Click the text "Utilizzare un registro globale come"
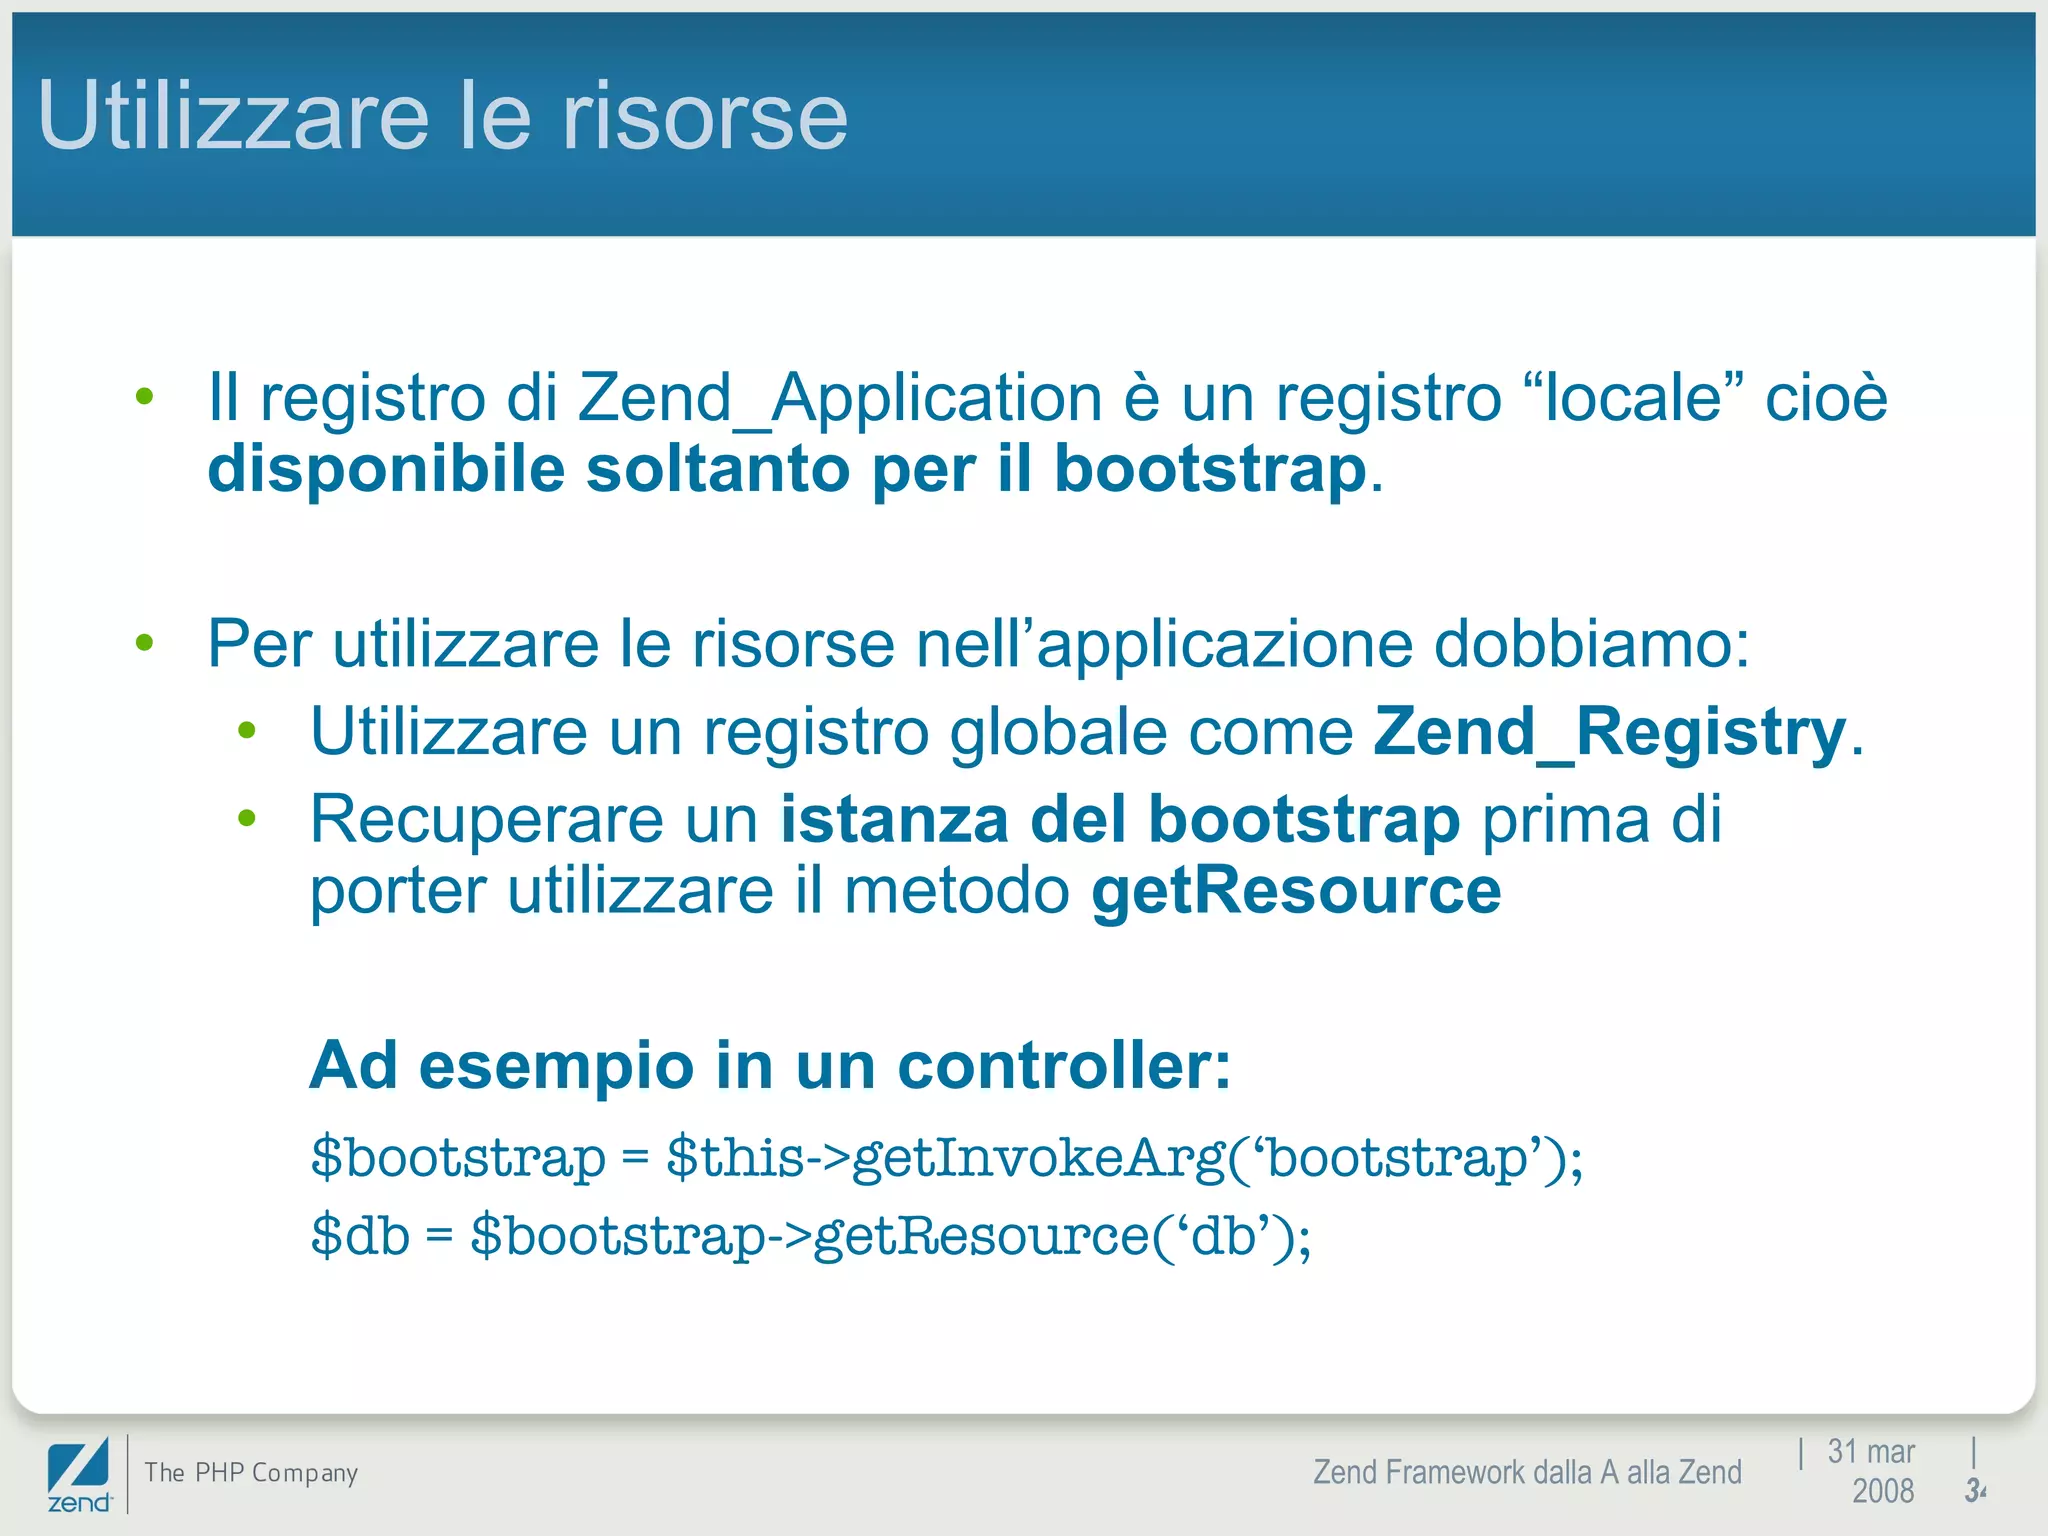Image resolution: width=2048 pixels, height=1536 pixels. (832, 732)
